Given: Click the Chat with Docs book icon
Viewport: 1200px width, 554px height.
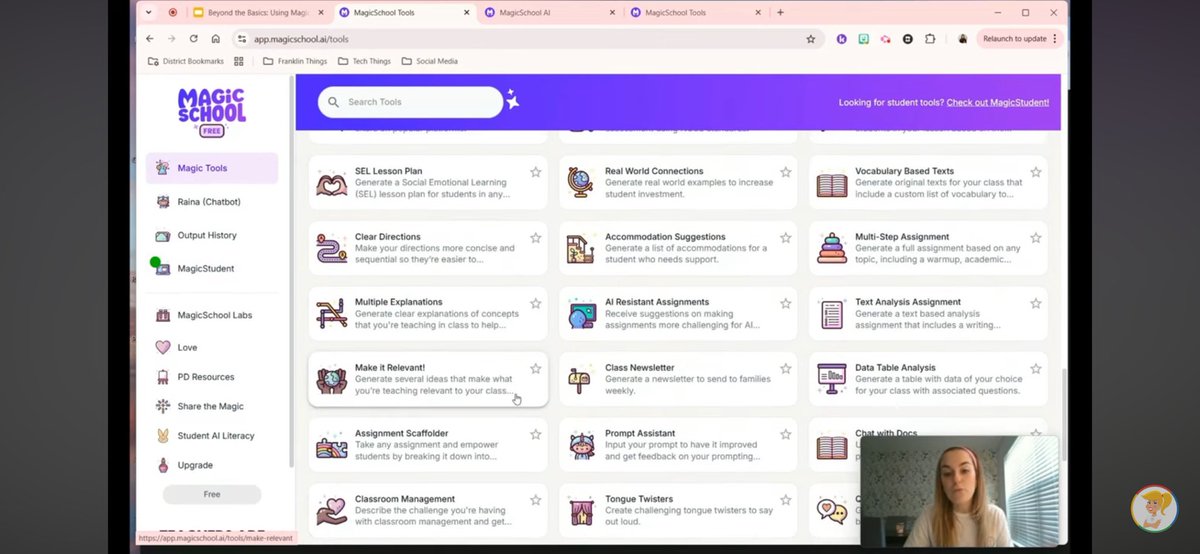Looking at the screenshot, I should (832, 446).
